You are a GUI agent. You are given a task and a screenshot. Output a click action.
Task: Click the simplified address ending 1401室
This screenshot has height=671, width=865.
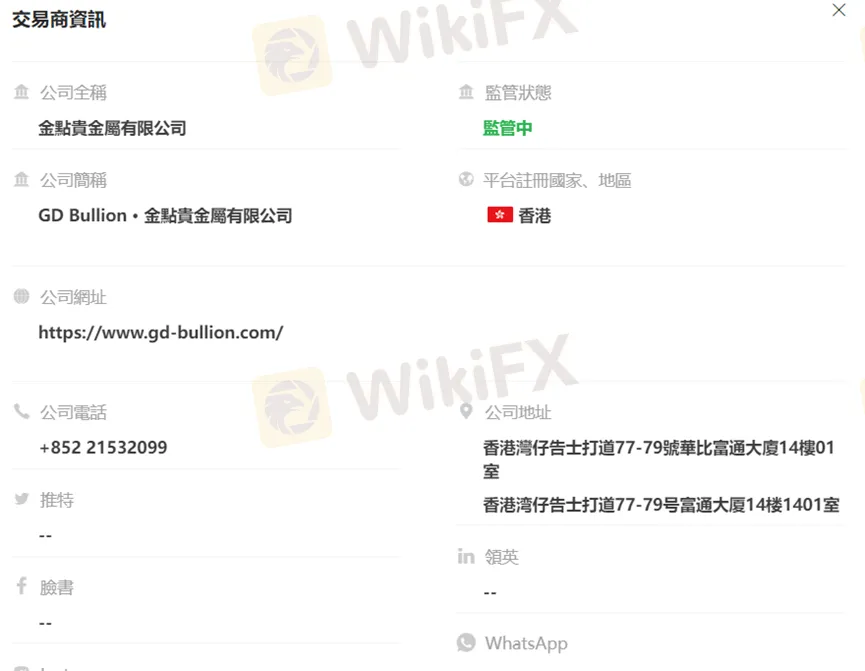click(x=661, y=504)
